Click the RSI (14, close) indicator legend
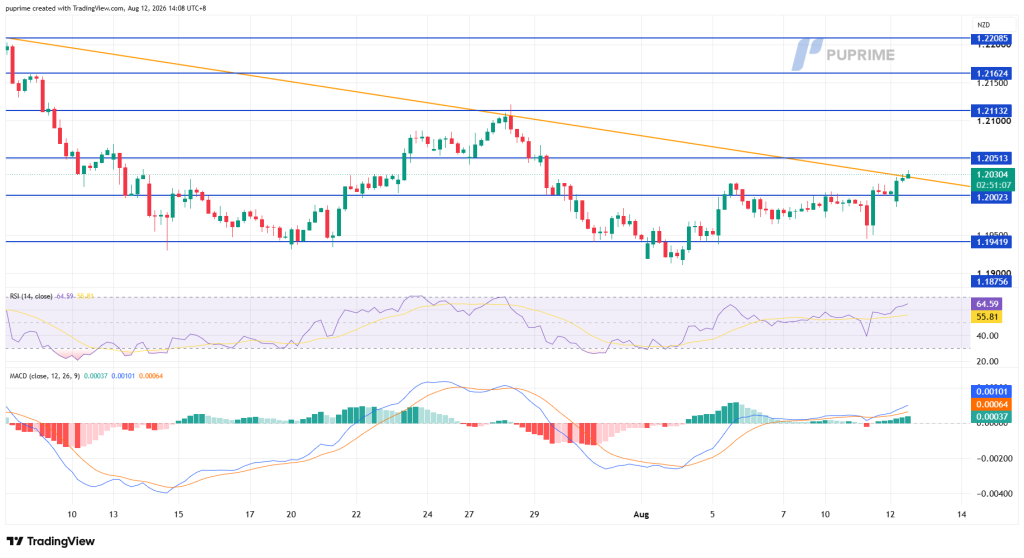The height and width of the screenshot is (558, 1024). [31, 297]
